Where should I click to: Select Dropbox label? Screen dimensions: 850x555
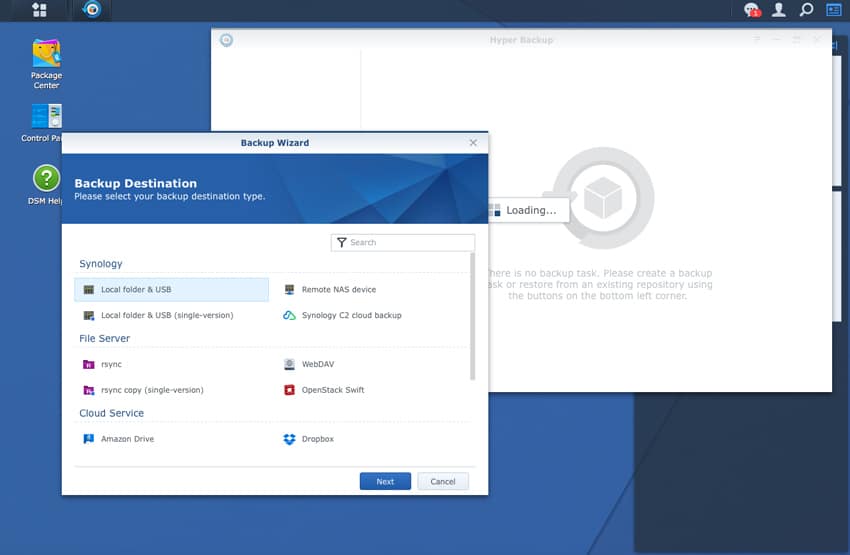point(318,439)
